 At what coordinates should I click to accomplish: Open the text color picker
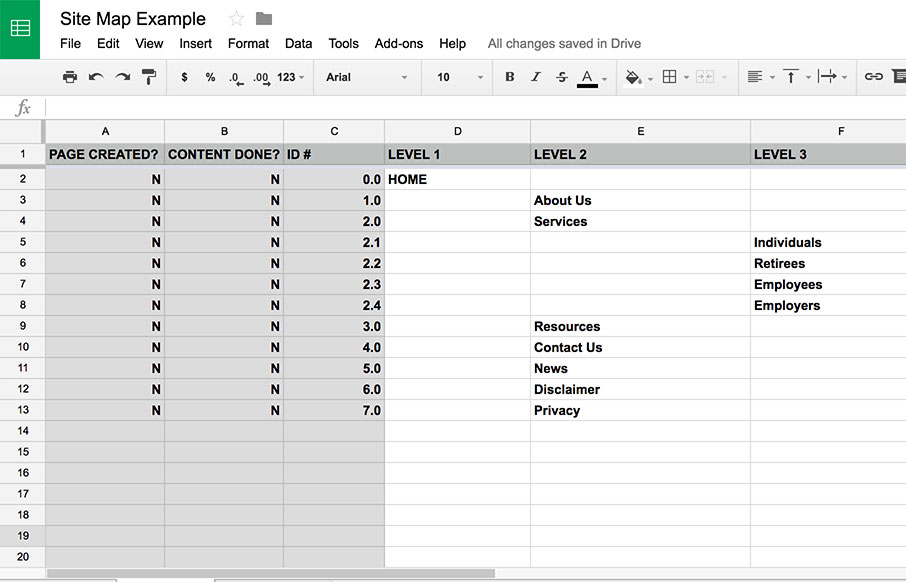pyautogui.click(x=587, y=78)
